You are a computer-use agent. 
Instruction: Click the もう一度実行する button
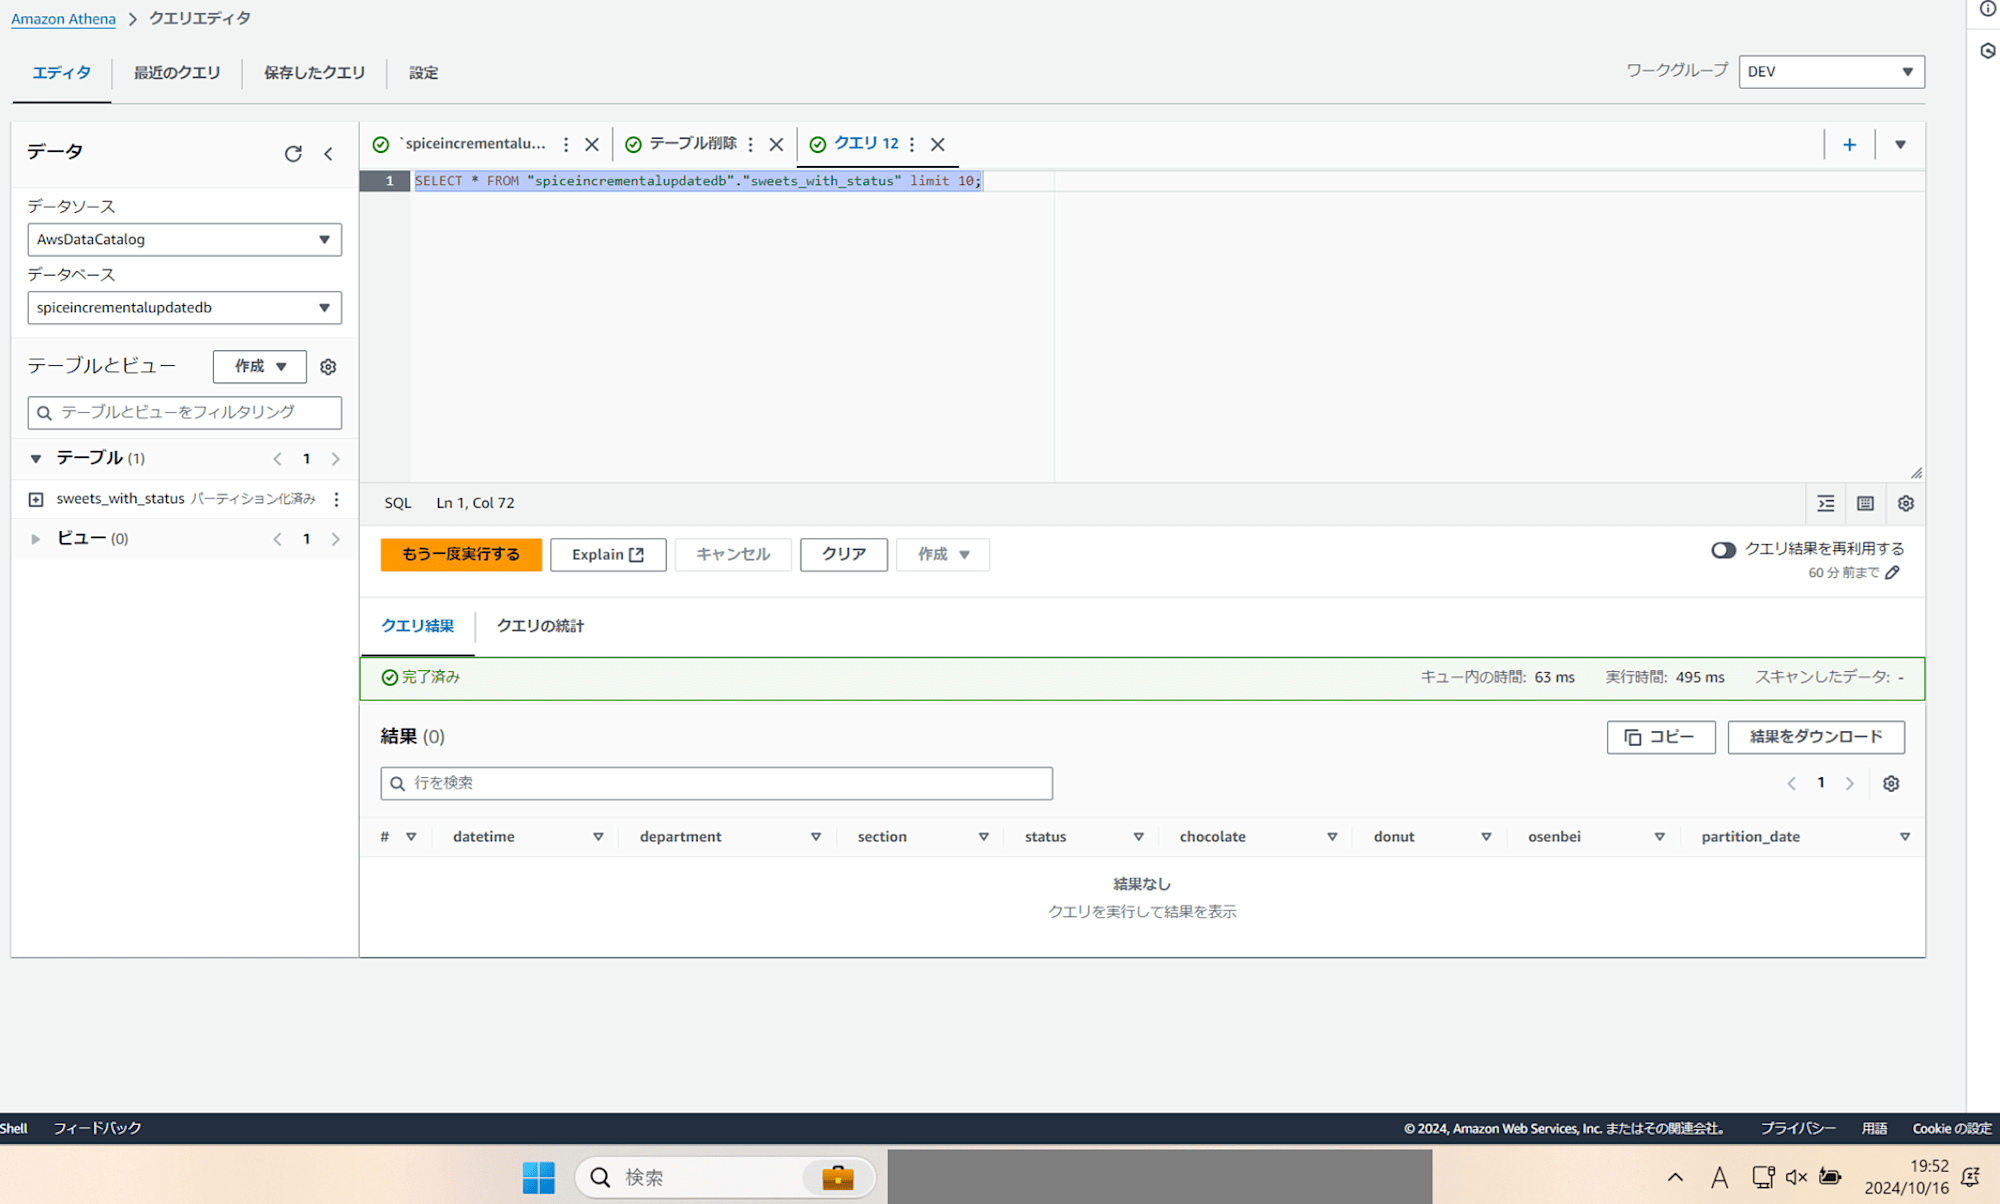coord(459,554)
